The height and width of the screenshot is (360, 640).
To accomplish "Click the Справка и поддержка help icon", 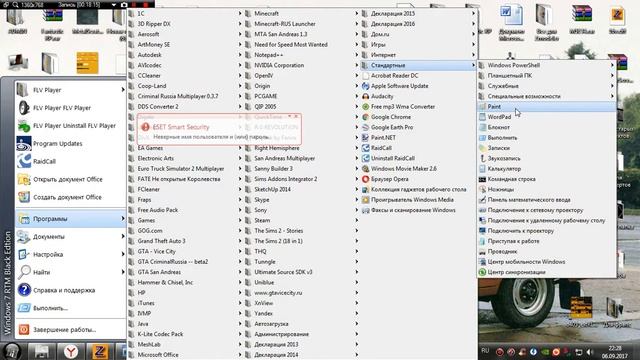I will (x=24, y=290).
